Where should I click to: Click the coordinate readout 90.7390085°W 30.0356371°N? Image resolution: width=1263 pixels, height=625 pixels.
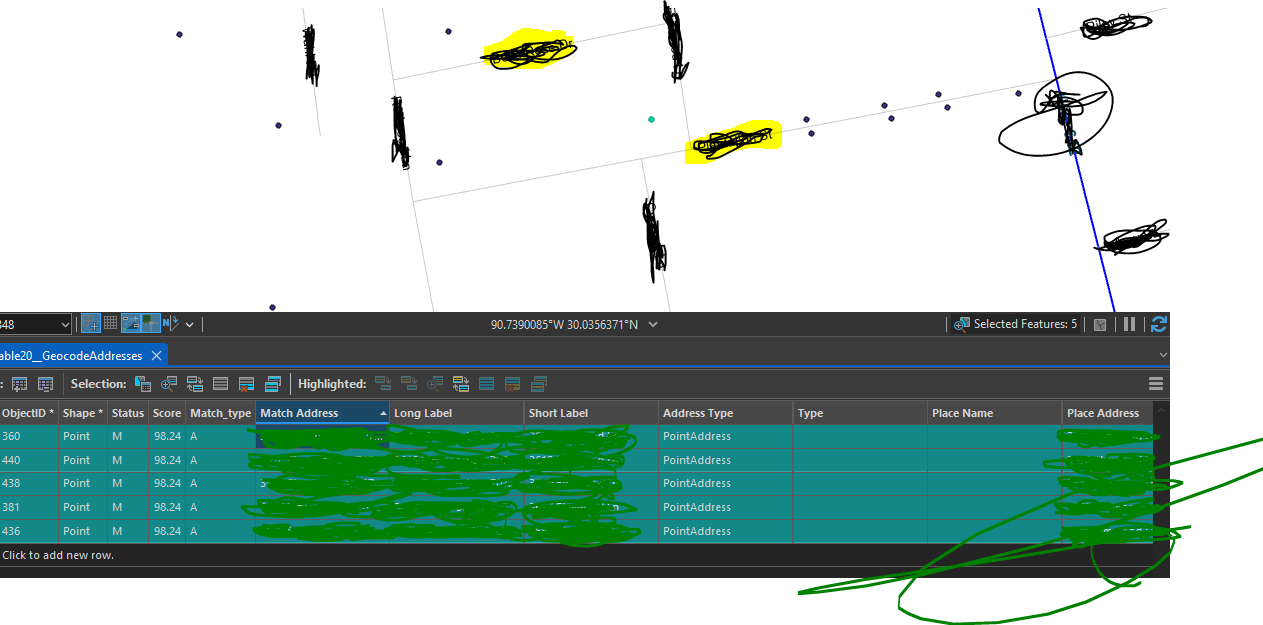pyautogui.click(x=564, y=324)
